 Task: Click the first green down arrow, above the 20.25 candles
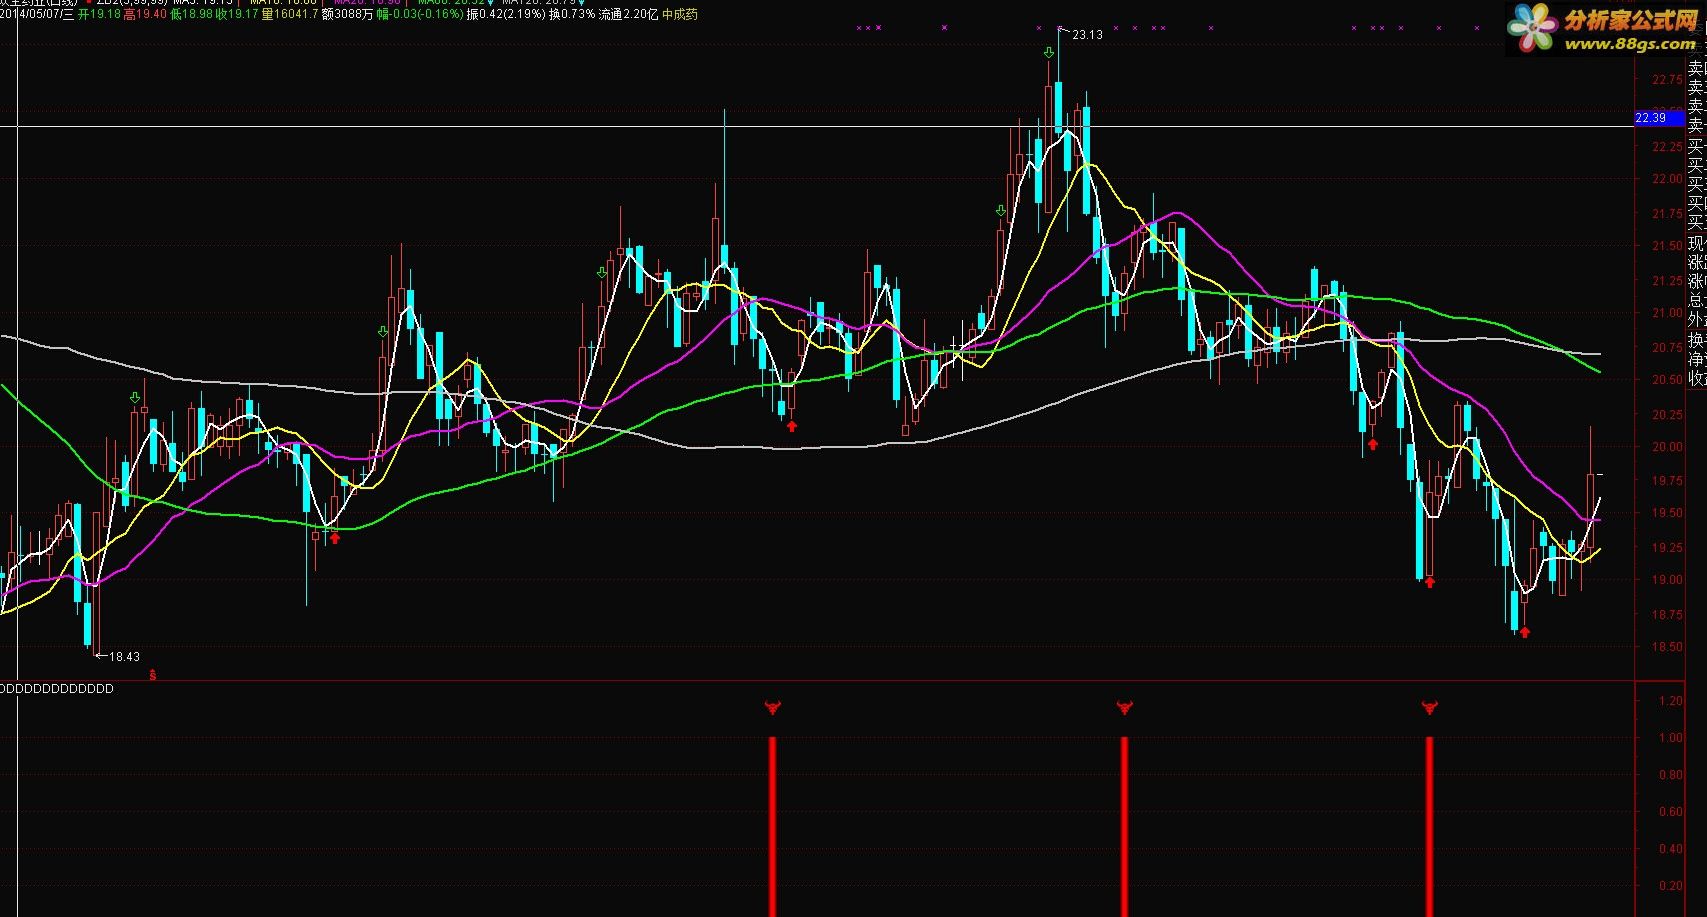point(135,399)
